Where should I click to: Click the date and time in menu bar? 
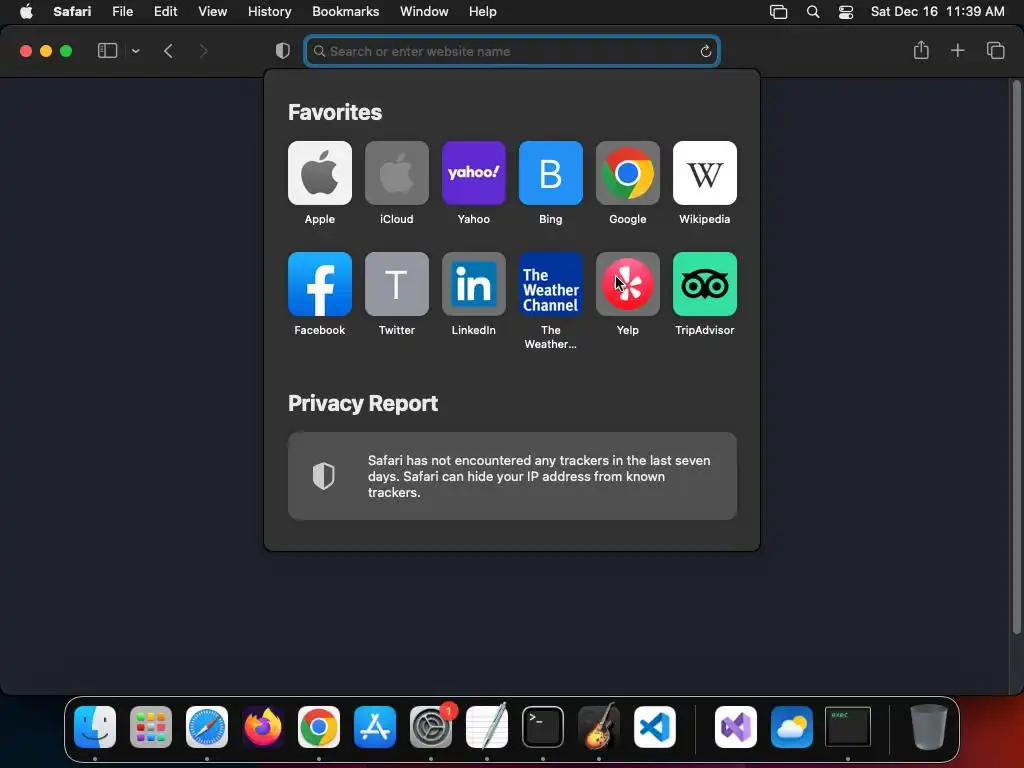(937, 11)
